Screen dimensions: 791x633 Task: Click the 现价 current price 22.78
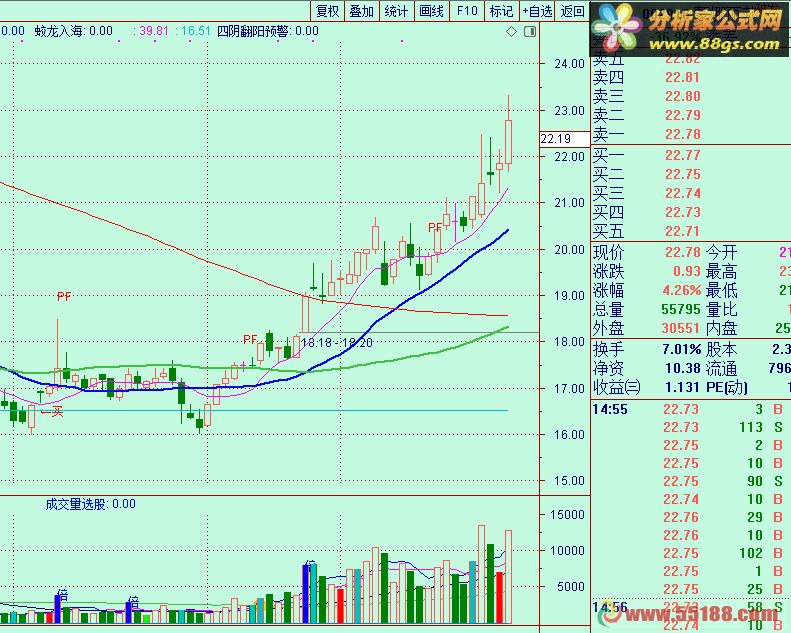tap(683, 252)
